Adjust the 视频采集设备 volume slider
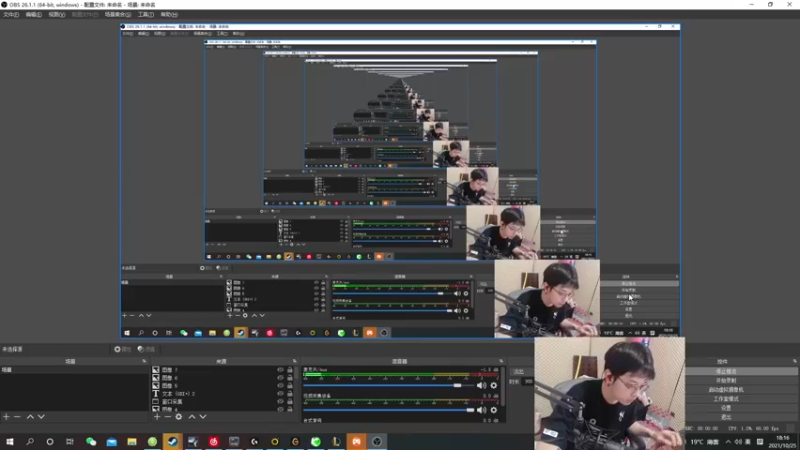 [388, 410]
